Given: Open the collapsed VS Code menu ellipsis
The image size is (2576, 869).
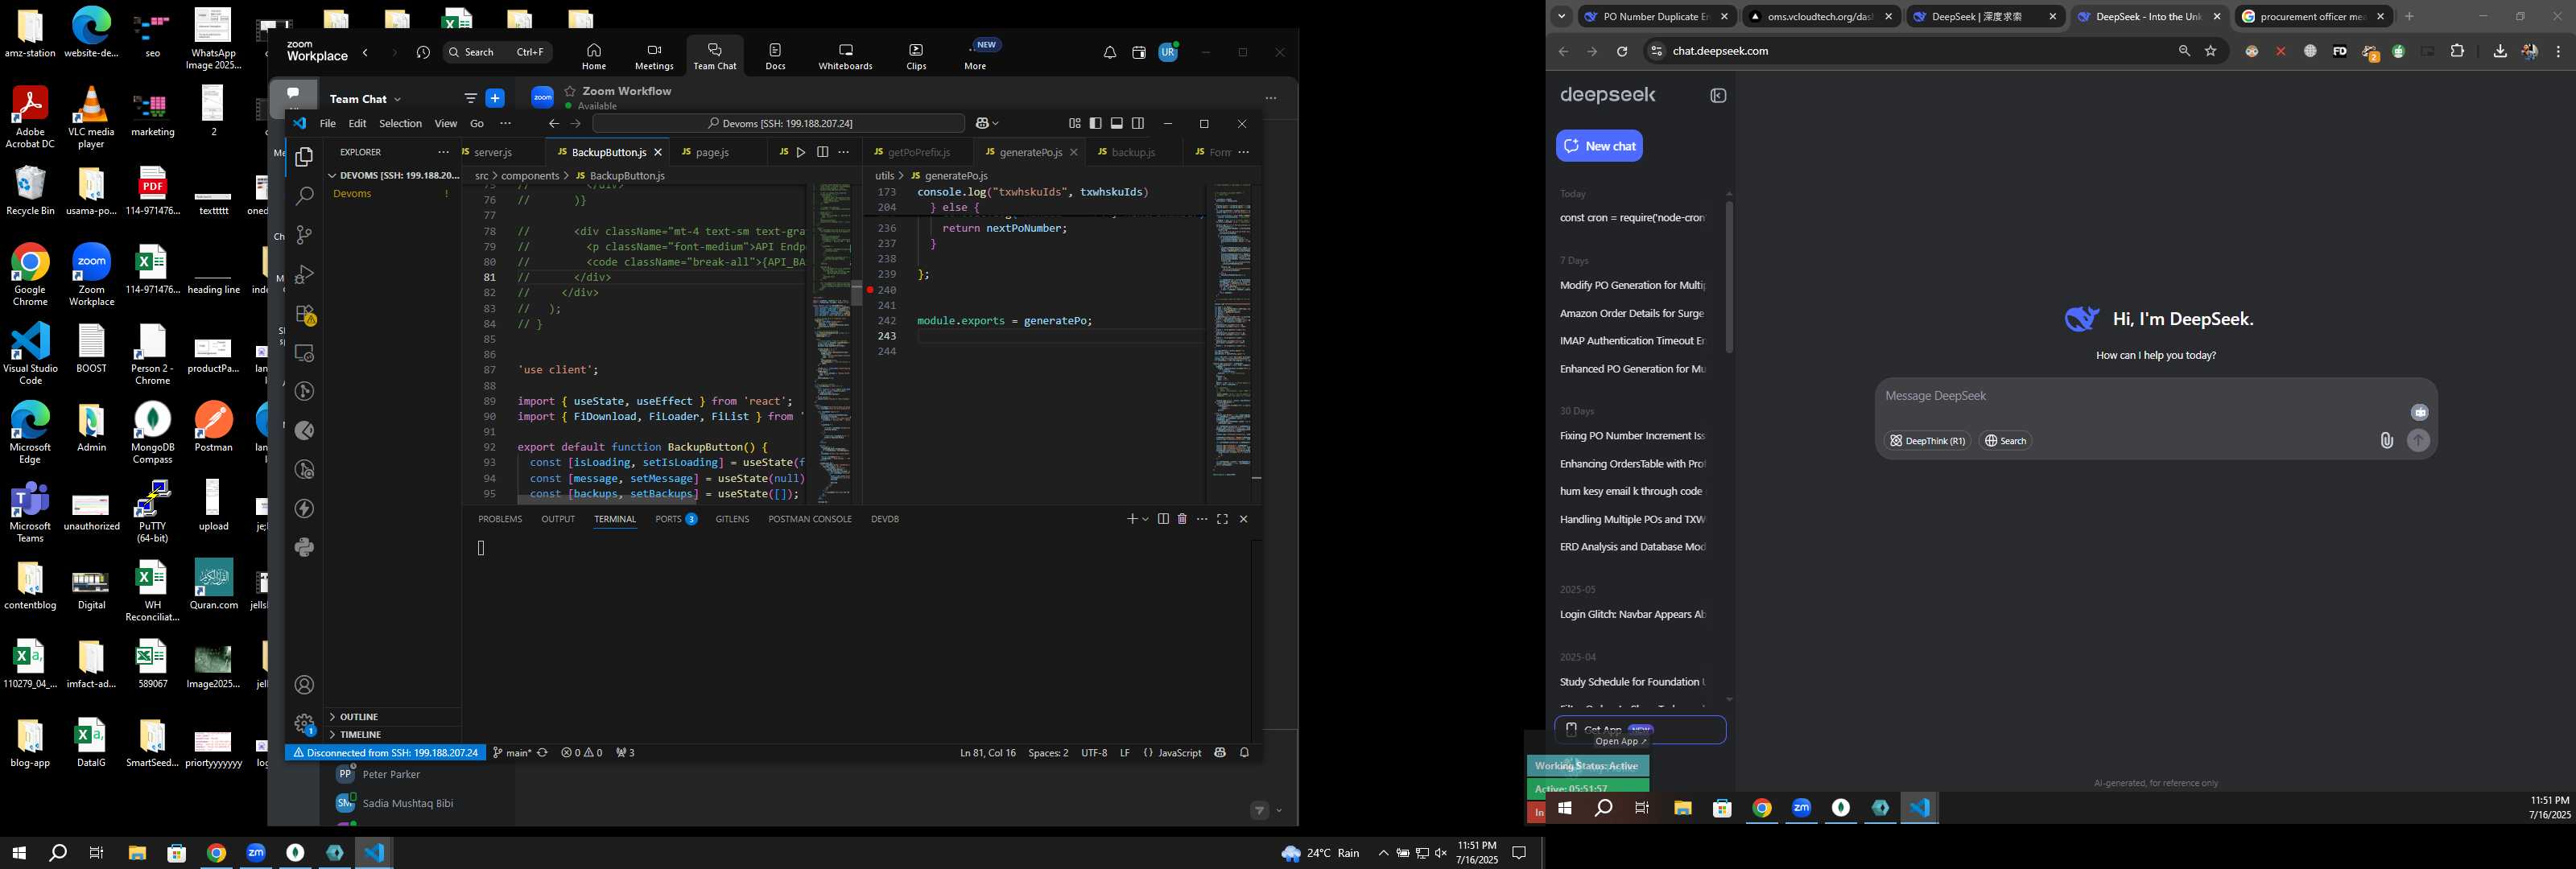Looking at the screenshot, I should [505, 123].
